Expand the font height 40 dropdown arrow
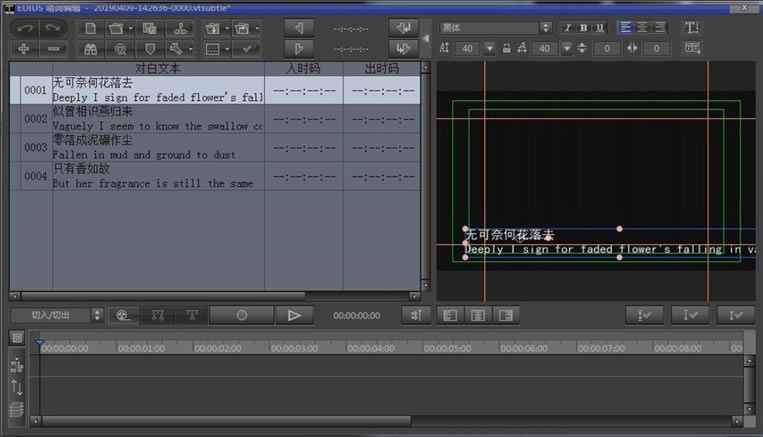Image resolution: width=763 pixels, height=437 pixels. (490, 48)
